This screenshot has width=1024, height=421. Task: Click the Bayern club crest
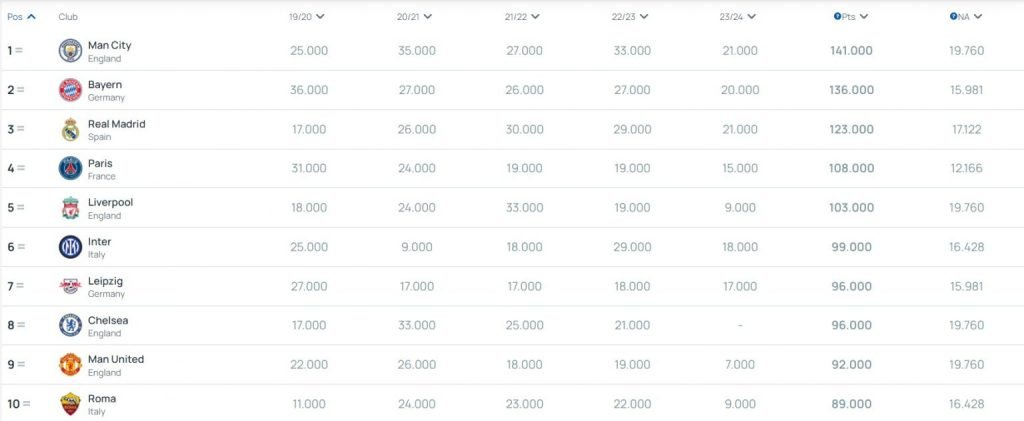click(71, 90)
